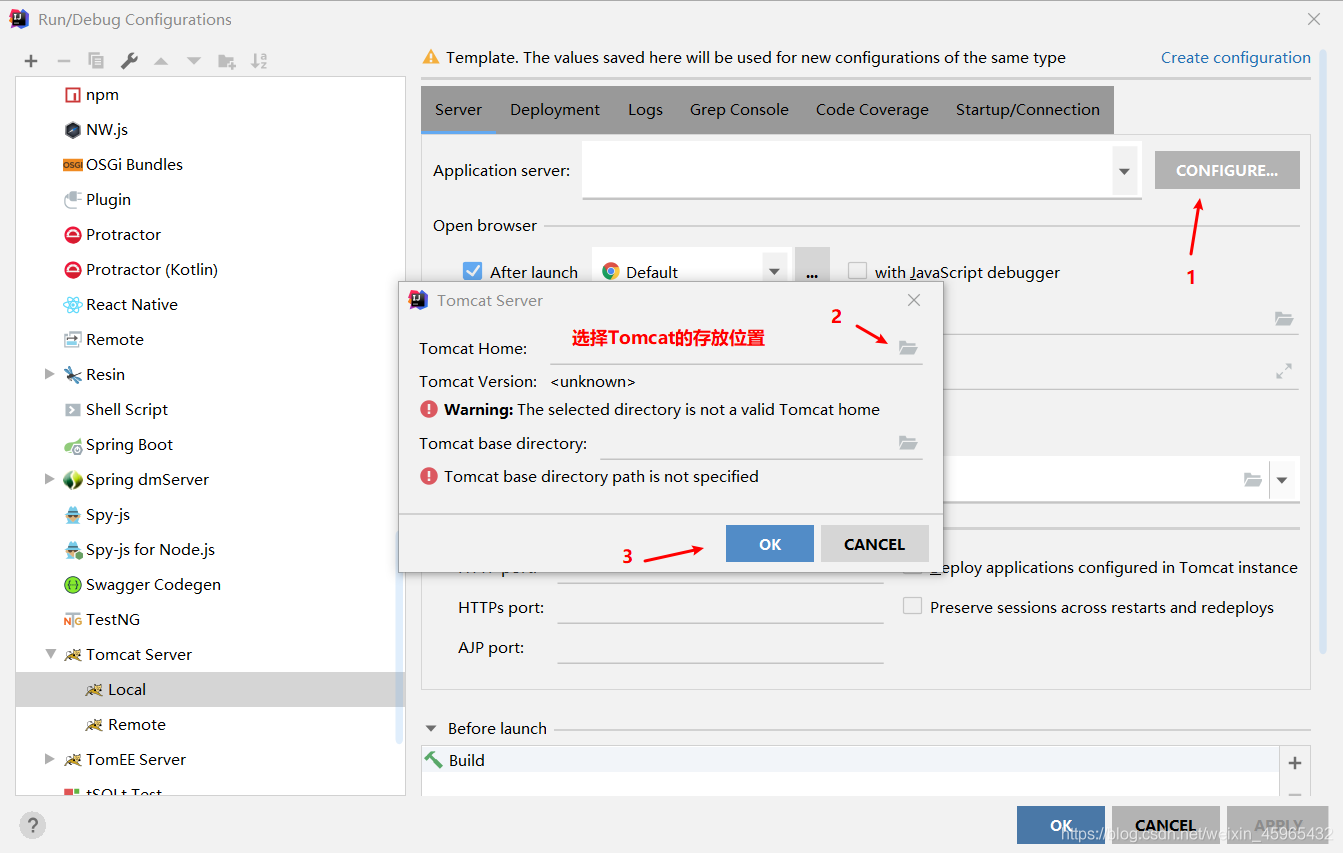Sort configurations alphabetically icon
Image resolution: width=1343 pixels, height=853 pixels.
(259, 61)
